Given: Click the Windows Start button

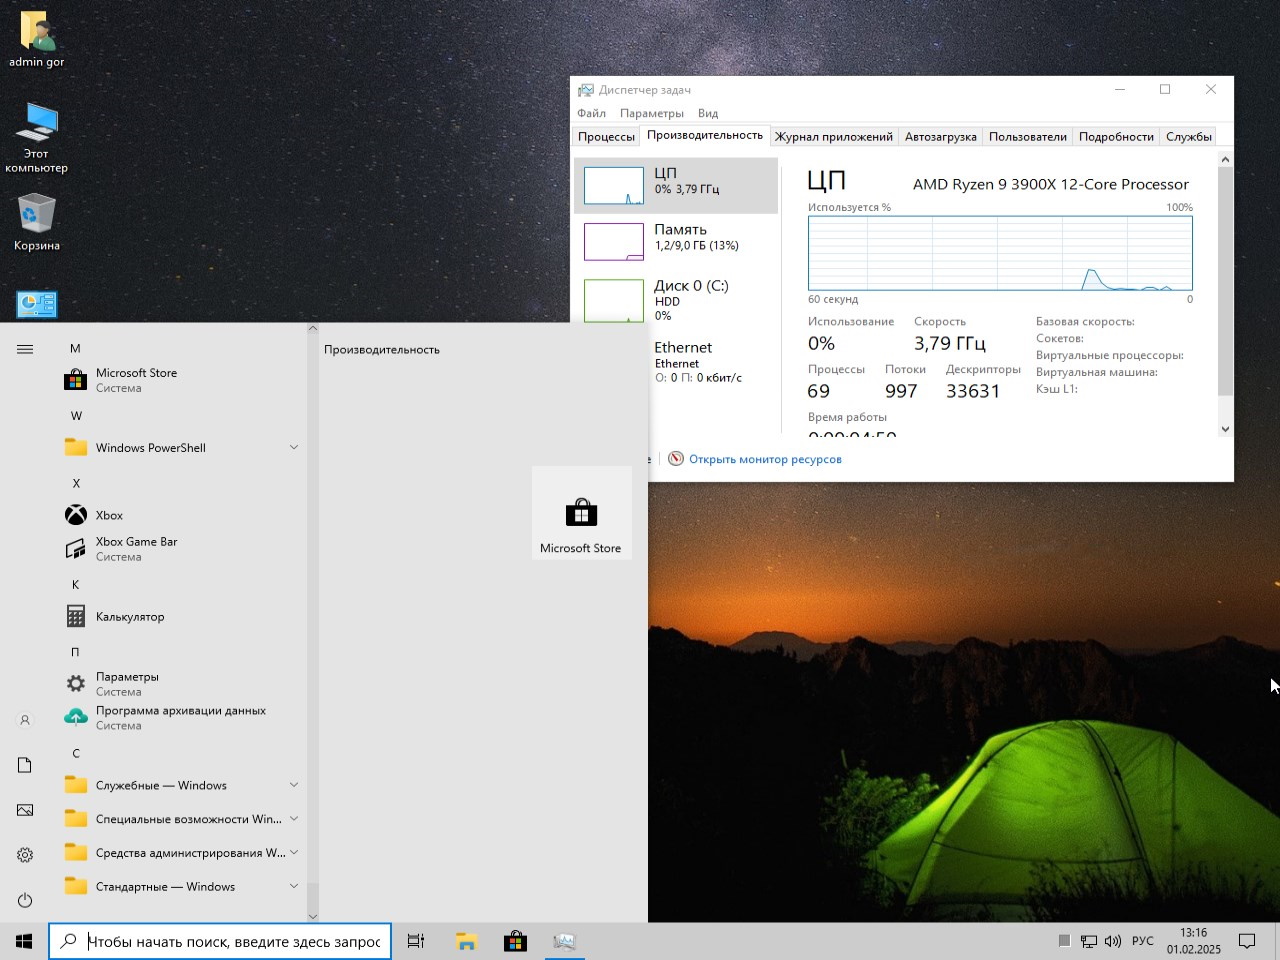Looking at the screenshot, I should coord(24,941).
